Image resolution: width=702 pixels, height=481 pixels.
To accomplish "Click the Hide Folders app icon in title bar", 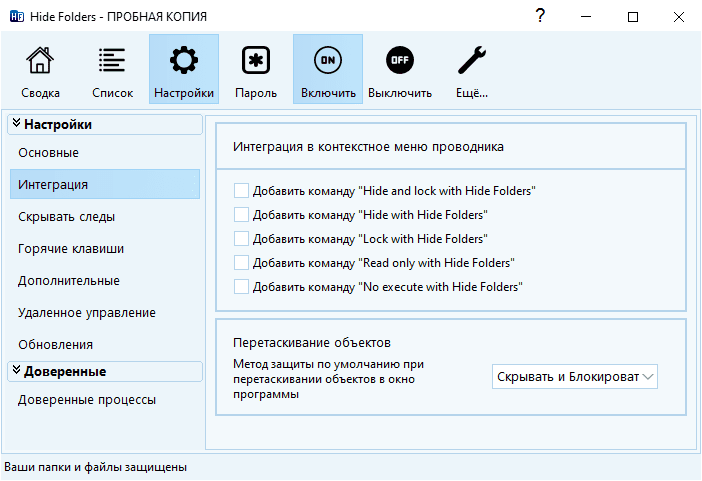I will [x=17, y=17].
